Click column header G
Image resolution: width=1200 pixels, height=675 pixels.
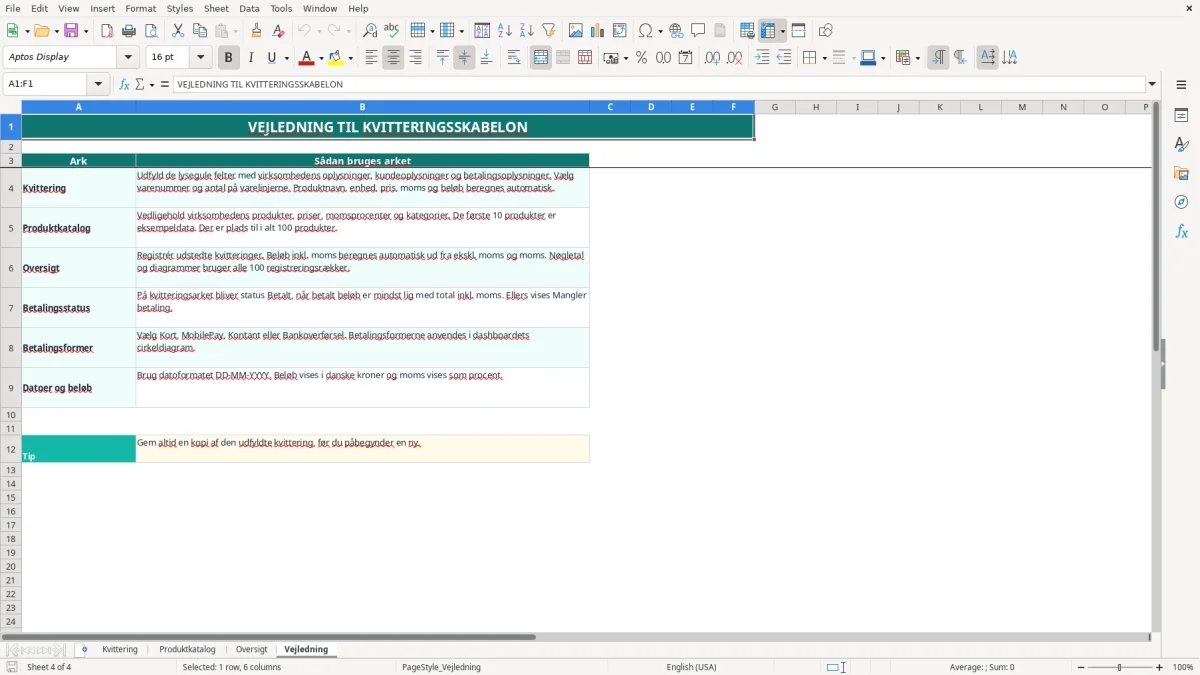[x=775, y=107]
